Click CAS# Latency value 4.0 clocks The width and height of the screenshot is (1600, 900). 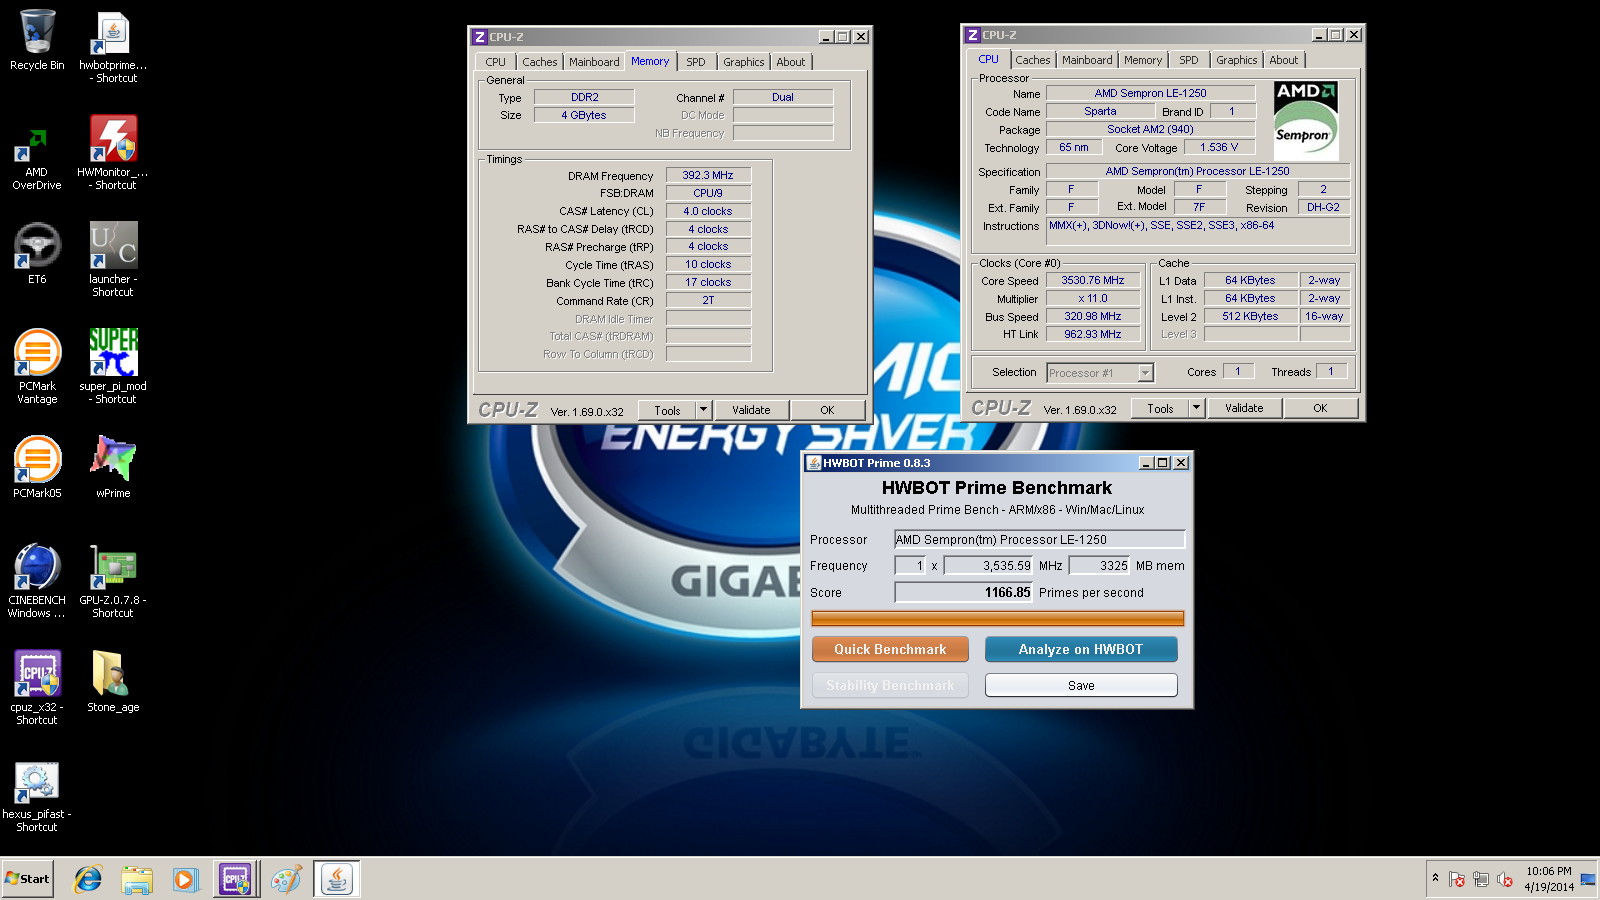point(708,211)
